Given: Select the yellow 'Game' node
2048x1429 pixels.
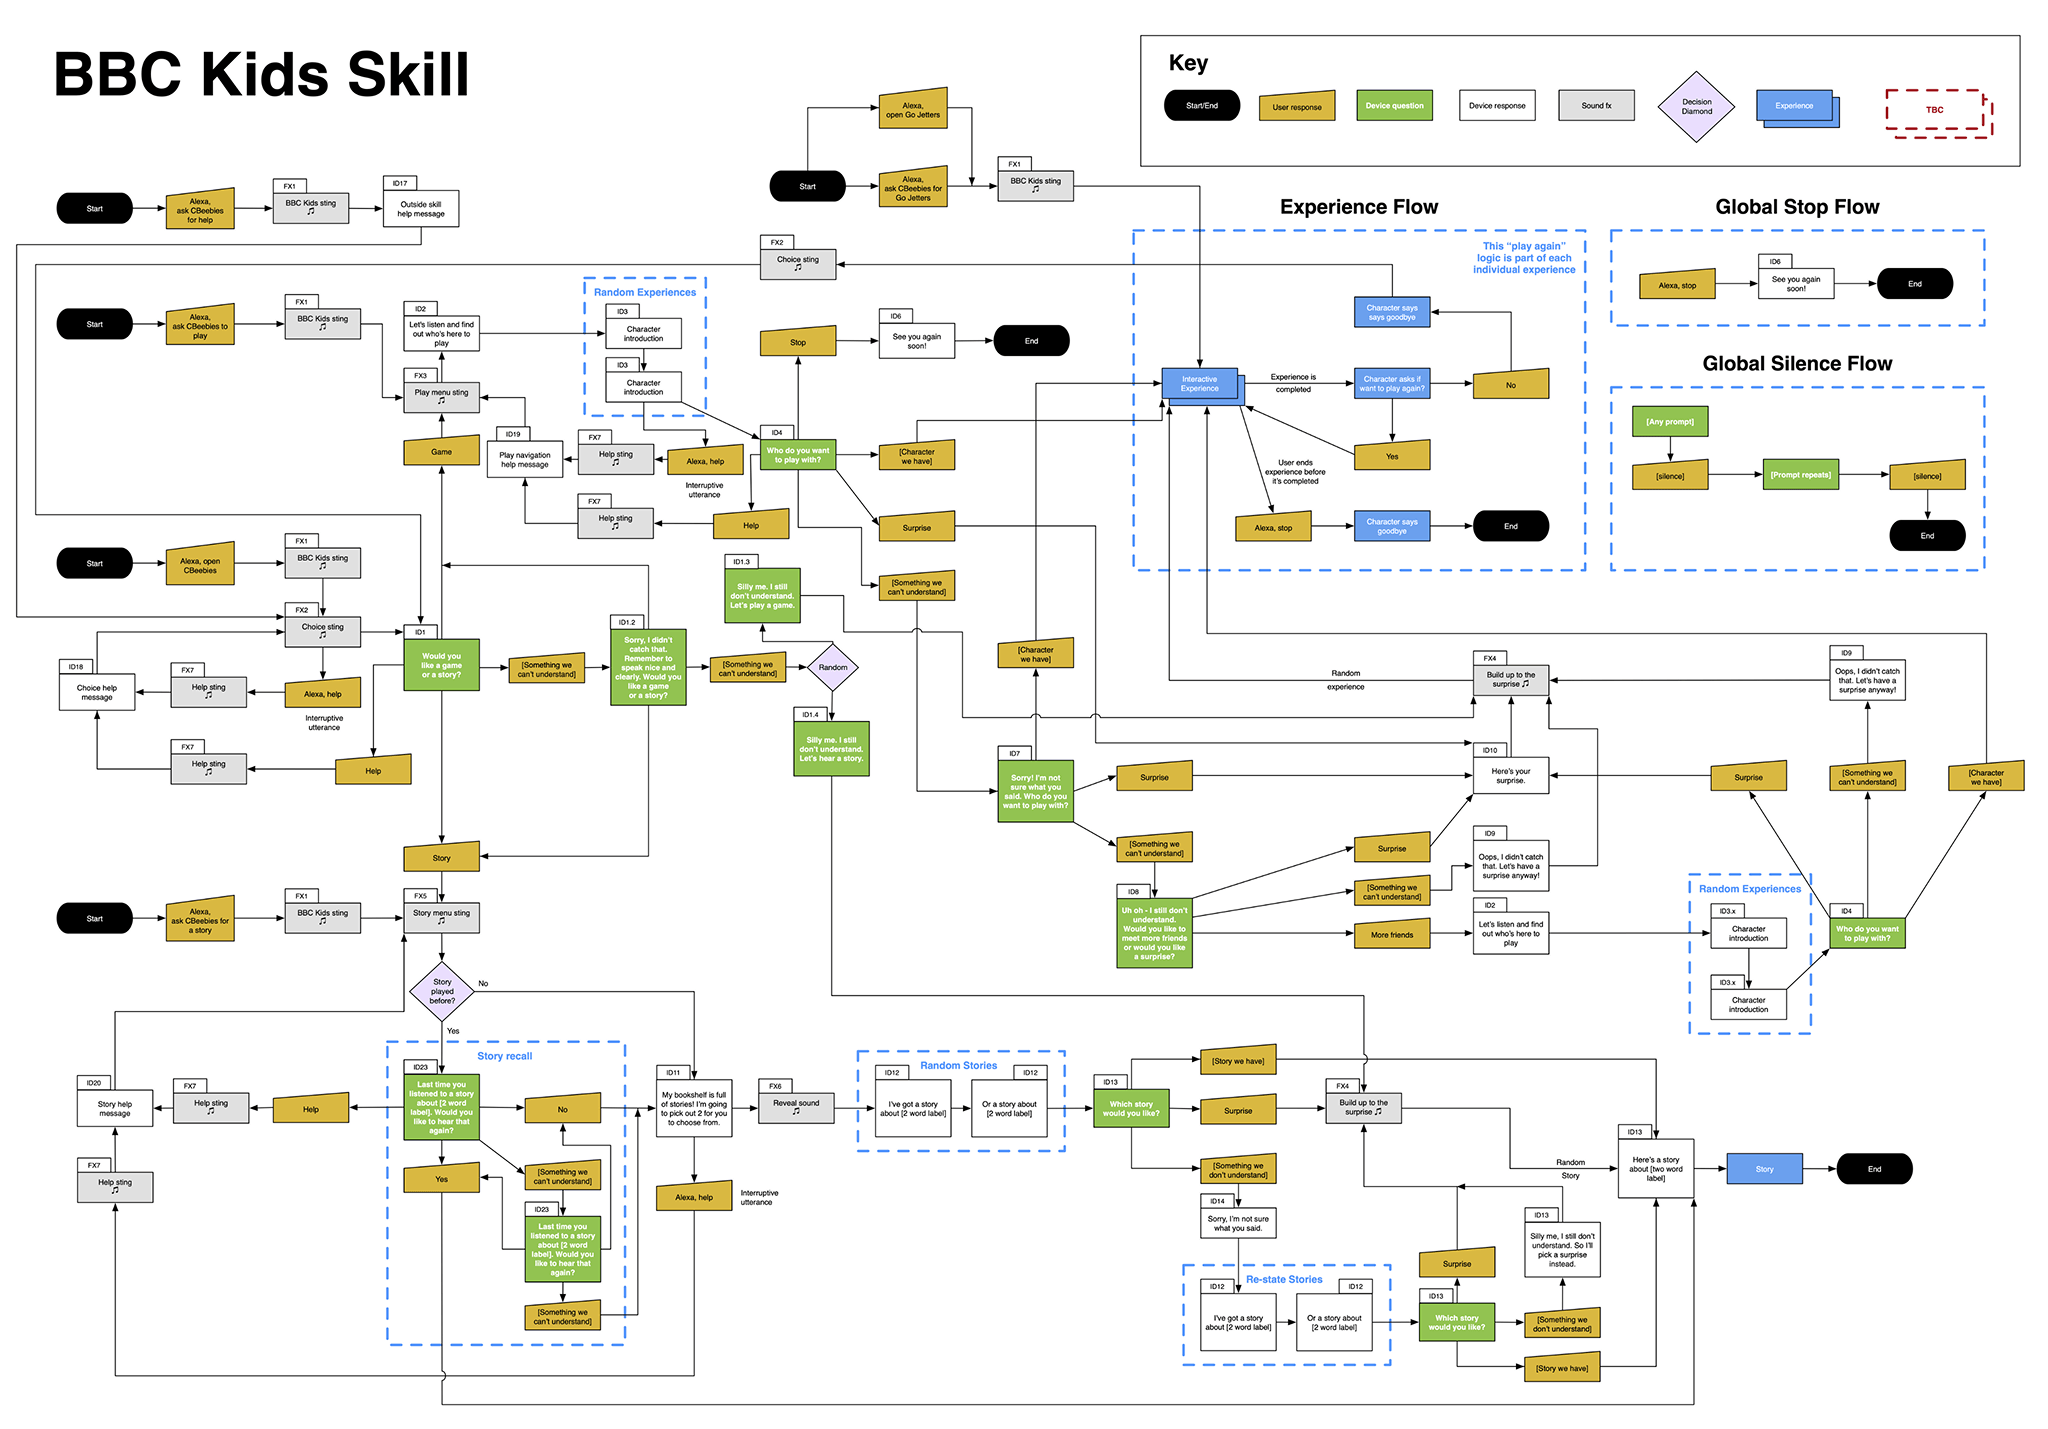Looking at the screenshot, I should (x=441, y=451).
